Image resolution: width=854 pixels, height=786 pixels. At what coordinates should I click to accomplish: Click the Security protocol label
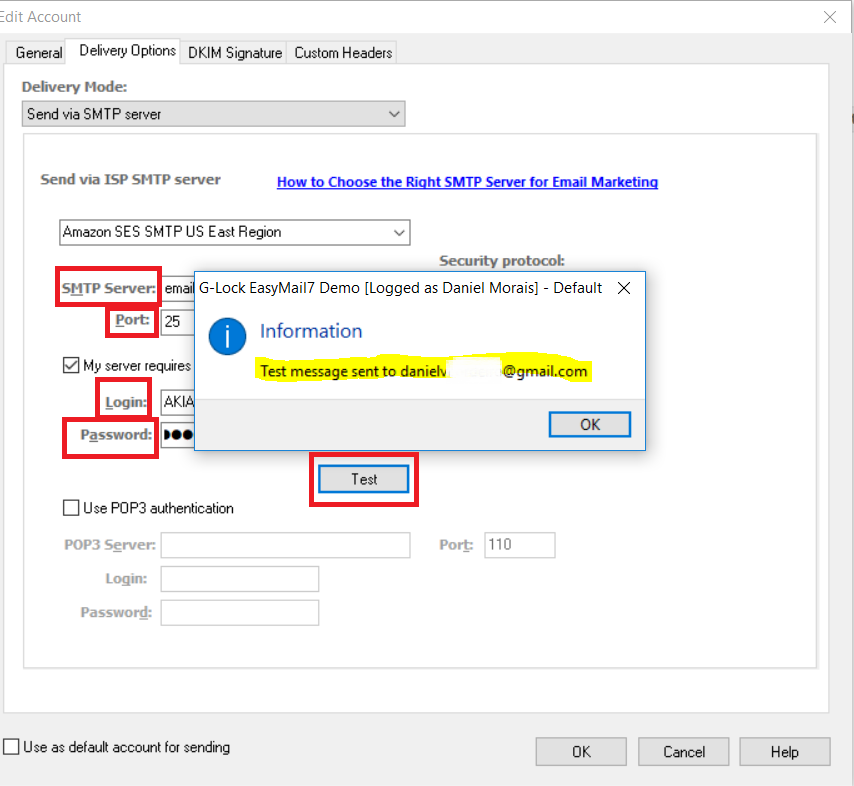point(502,261)
